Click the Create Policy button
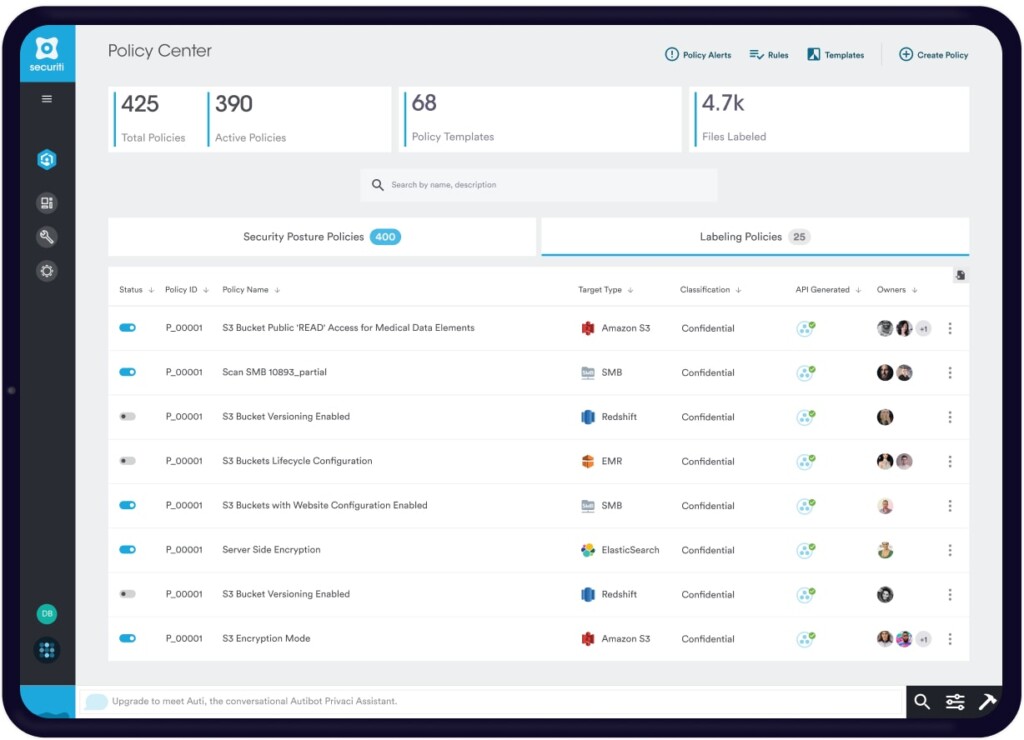Screen dimensions: 1024x740 point(933,55)
